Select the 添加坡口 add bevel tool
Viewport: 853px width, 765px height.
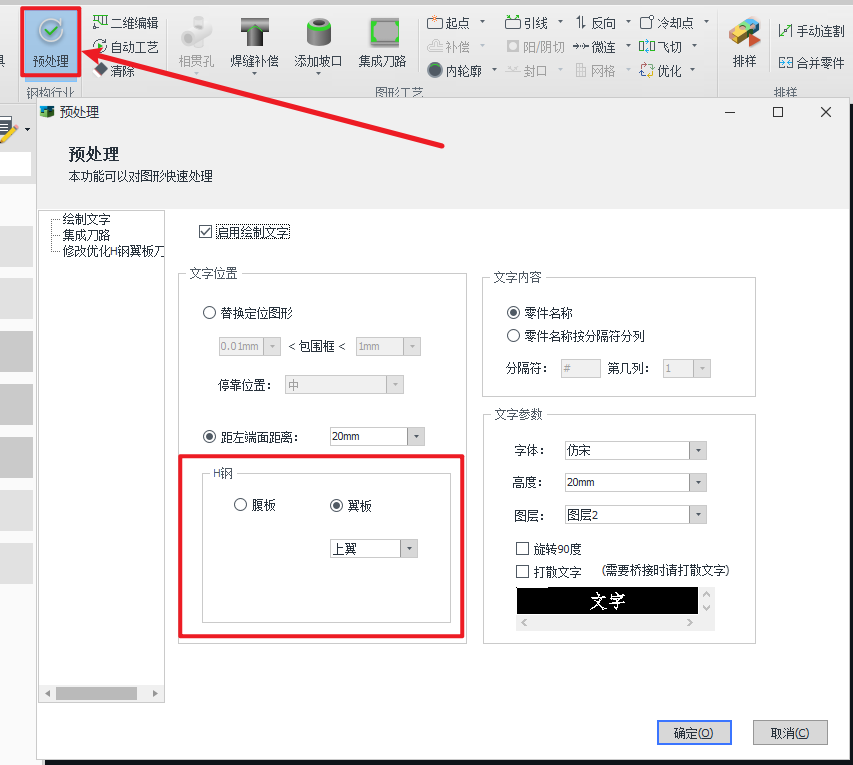pyautogui.click(x=318, y=42)
